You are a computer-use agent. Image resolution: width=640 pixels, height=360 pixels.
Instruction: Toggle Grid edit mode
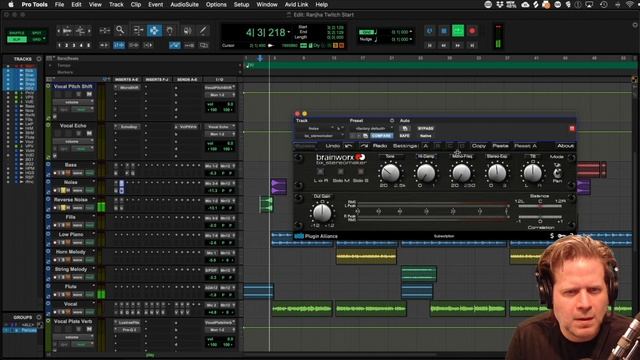(36, 39)
